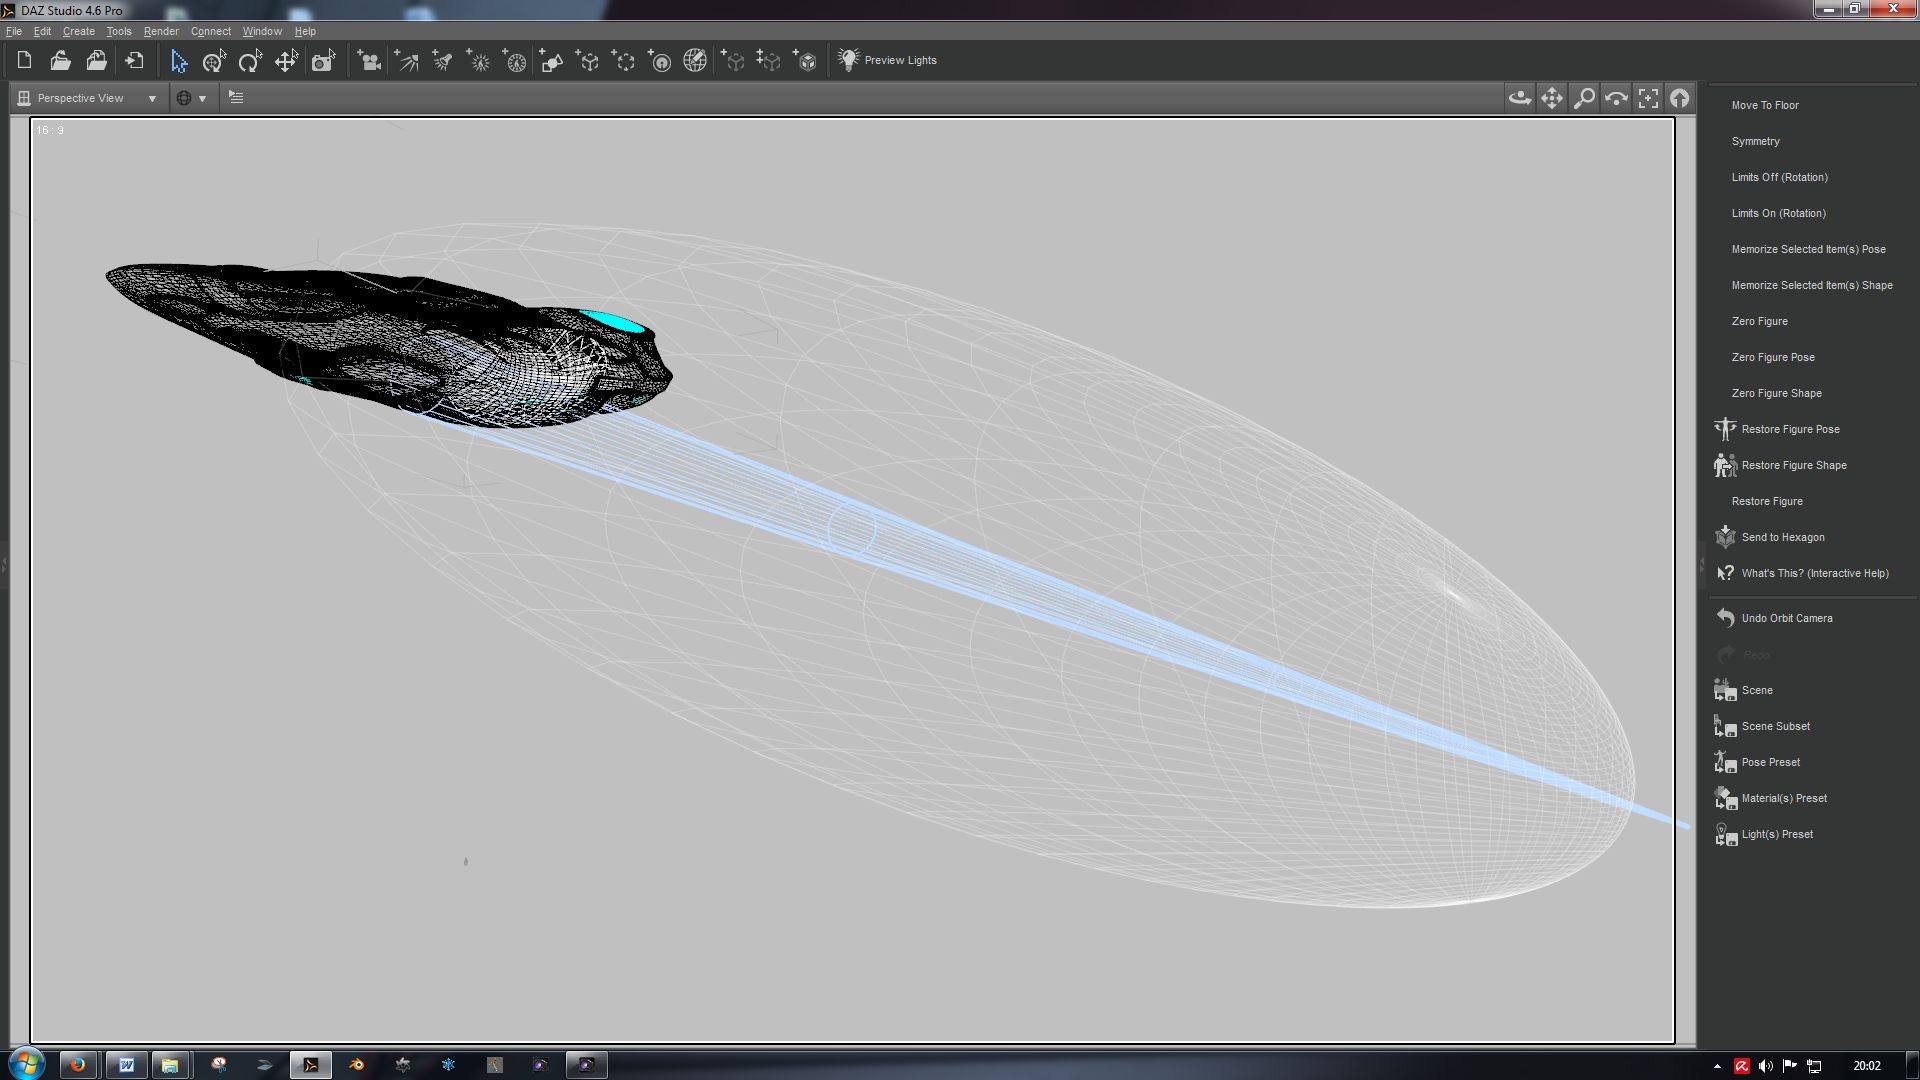The height and width of the screenshot is (1080, 1920).
Task: Open the file folder icon in toolbar
Action: click(60, 61)
